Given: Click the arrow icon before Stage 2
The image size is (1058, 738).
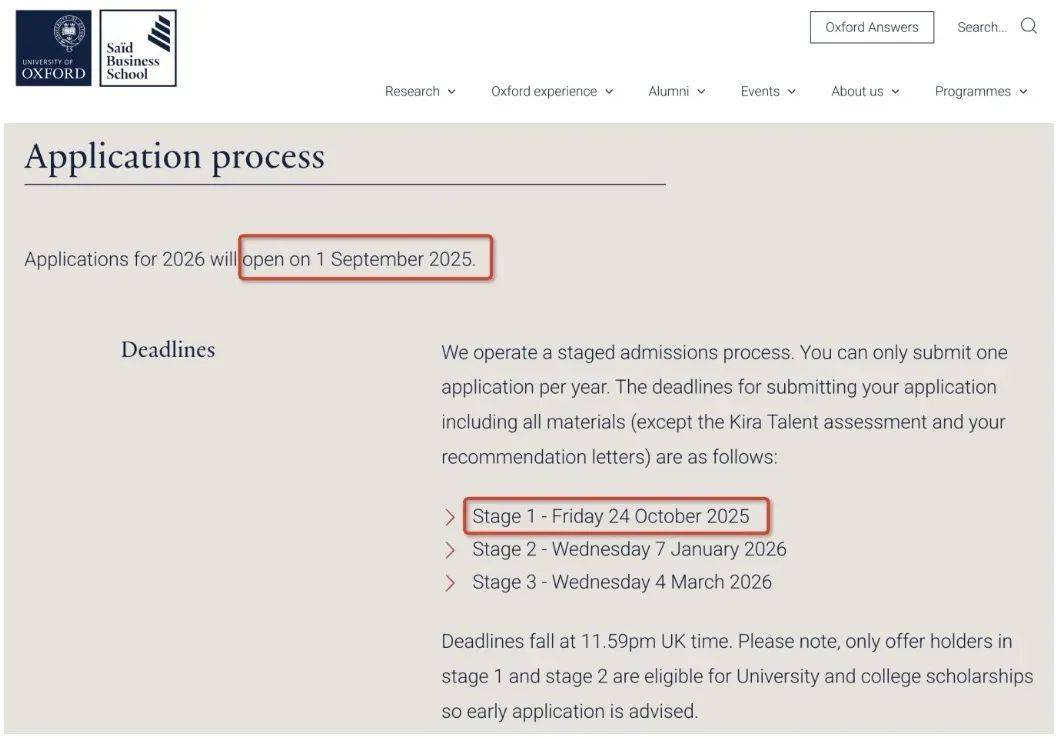Looking at the screenshot, I should pyautogui.click(x=449, y=549).
